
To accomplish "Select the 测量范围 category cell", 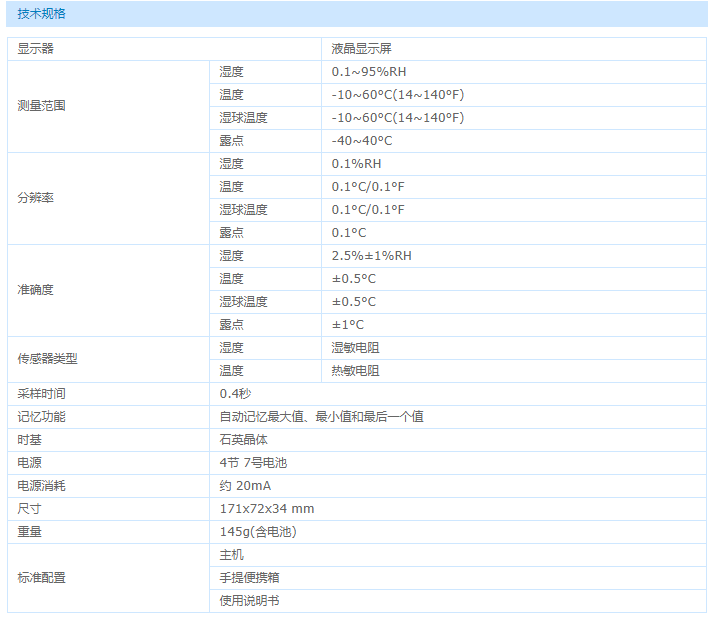I will [x=41, y=106].
